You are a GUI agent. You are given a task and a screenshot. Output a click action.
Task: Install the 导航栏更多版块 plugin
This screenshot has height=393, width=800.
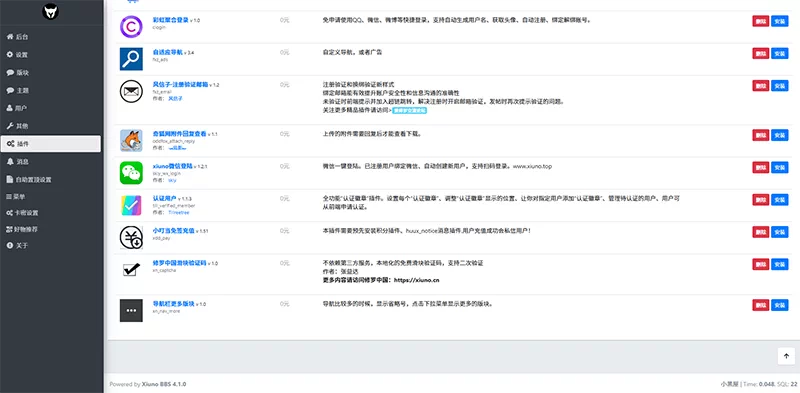point(779,305)
